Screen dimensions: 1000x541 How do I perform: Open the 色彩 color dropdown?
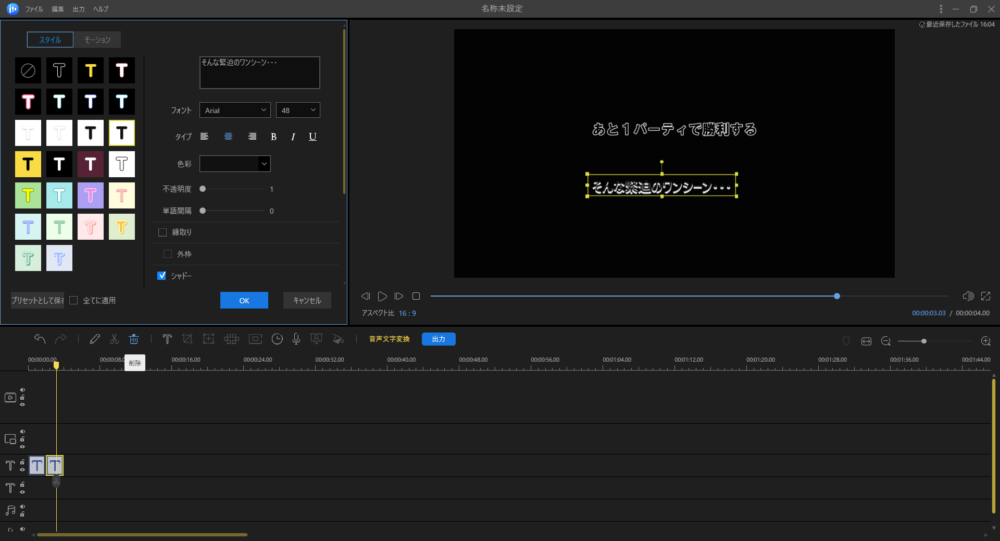235,163
